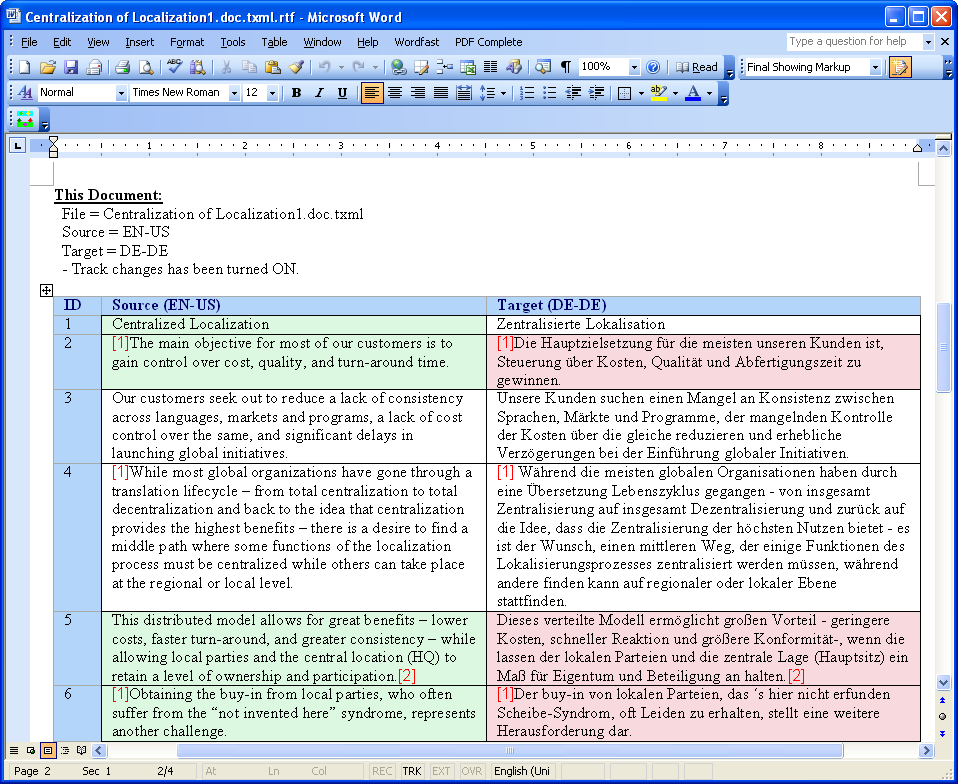Activate the Format Painter brush

click(x=296, y=67)
